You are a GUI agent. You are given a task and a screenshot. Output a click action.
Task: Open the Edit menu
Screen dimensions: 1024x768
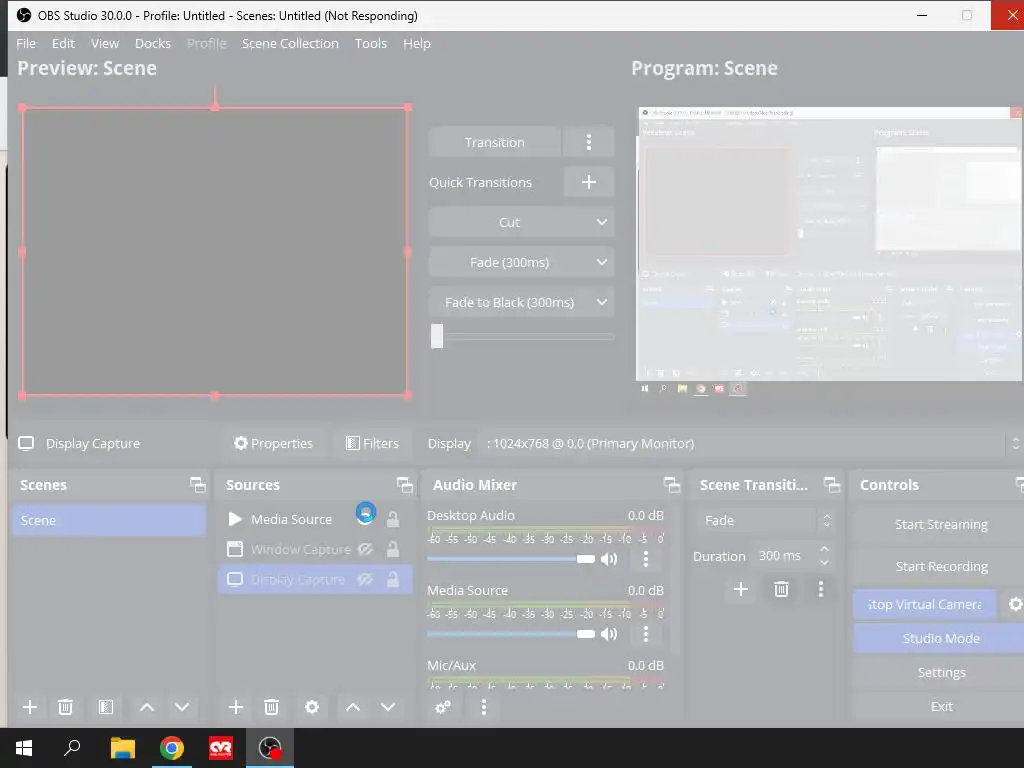pyautogui.click(x=63, y=43)
